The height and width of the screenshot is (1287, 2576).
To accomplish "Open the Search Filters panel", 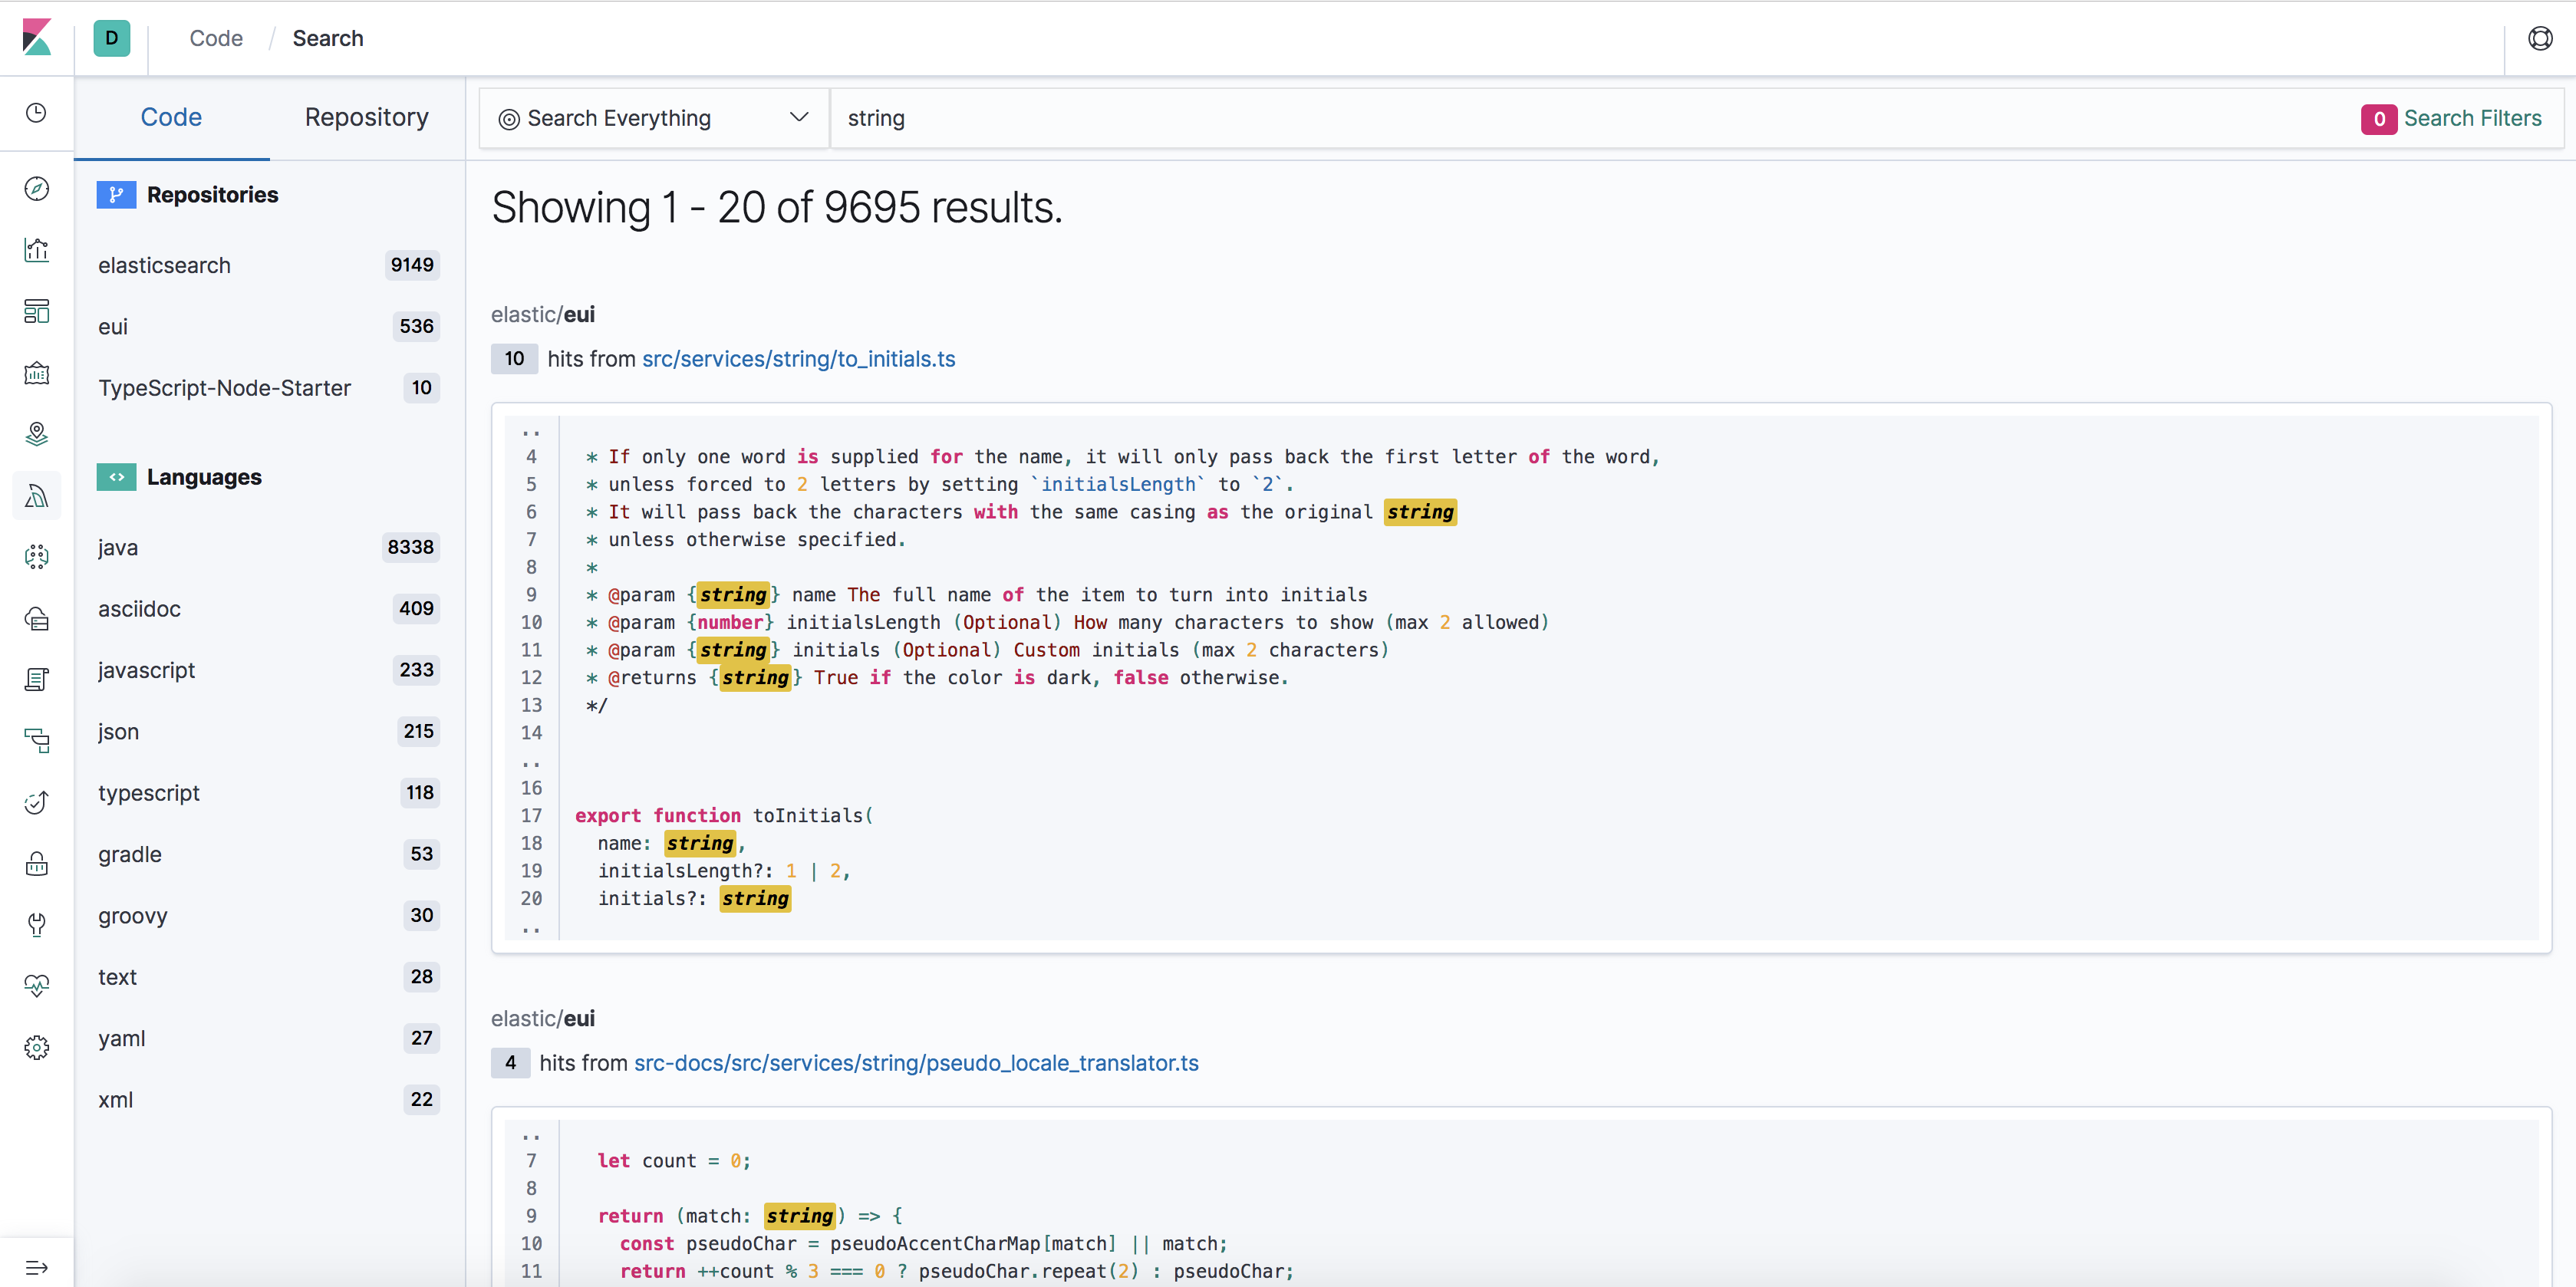I will (2453, 117).
